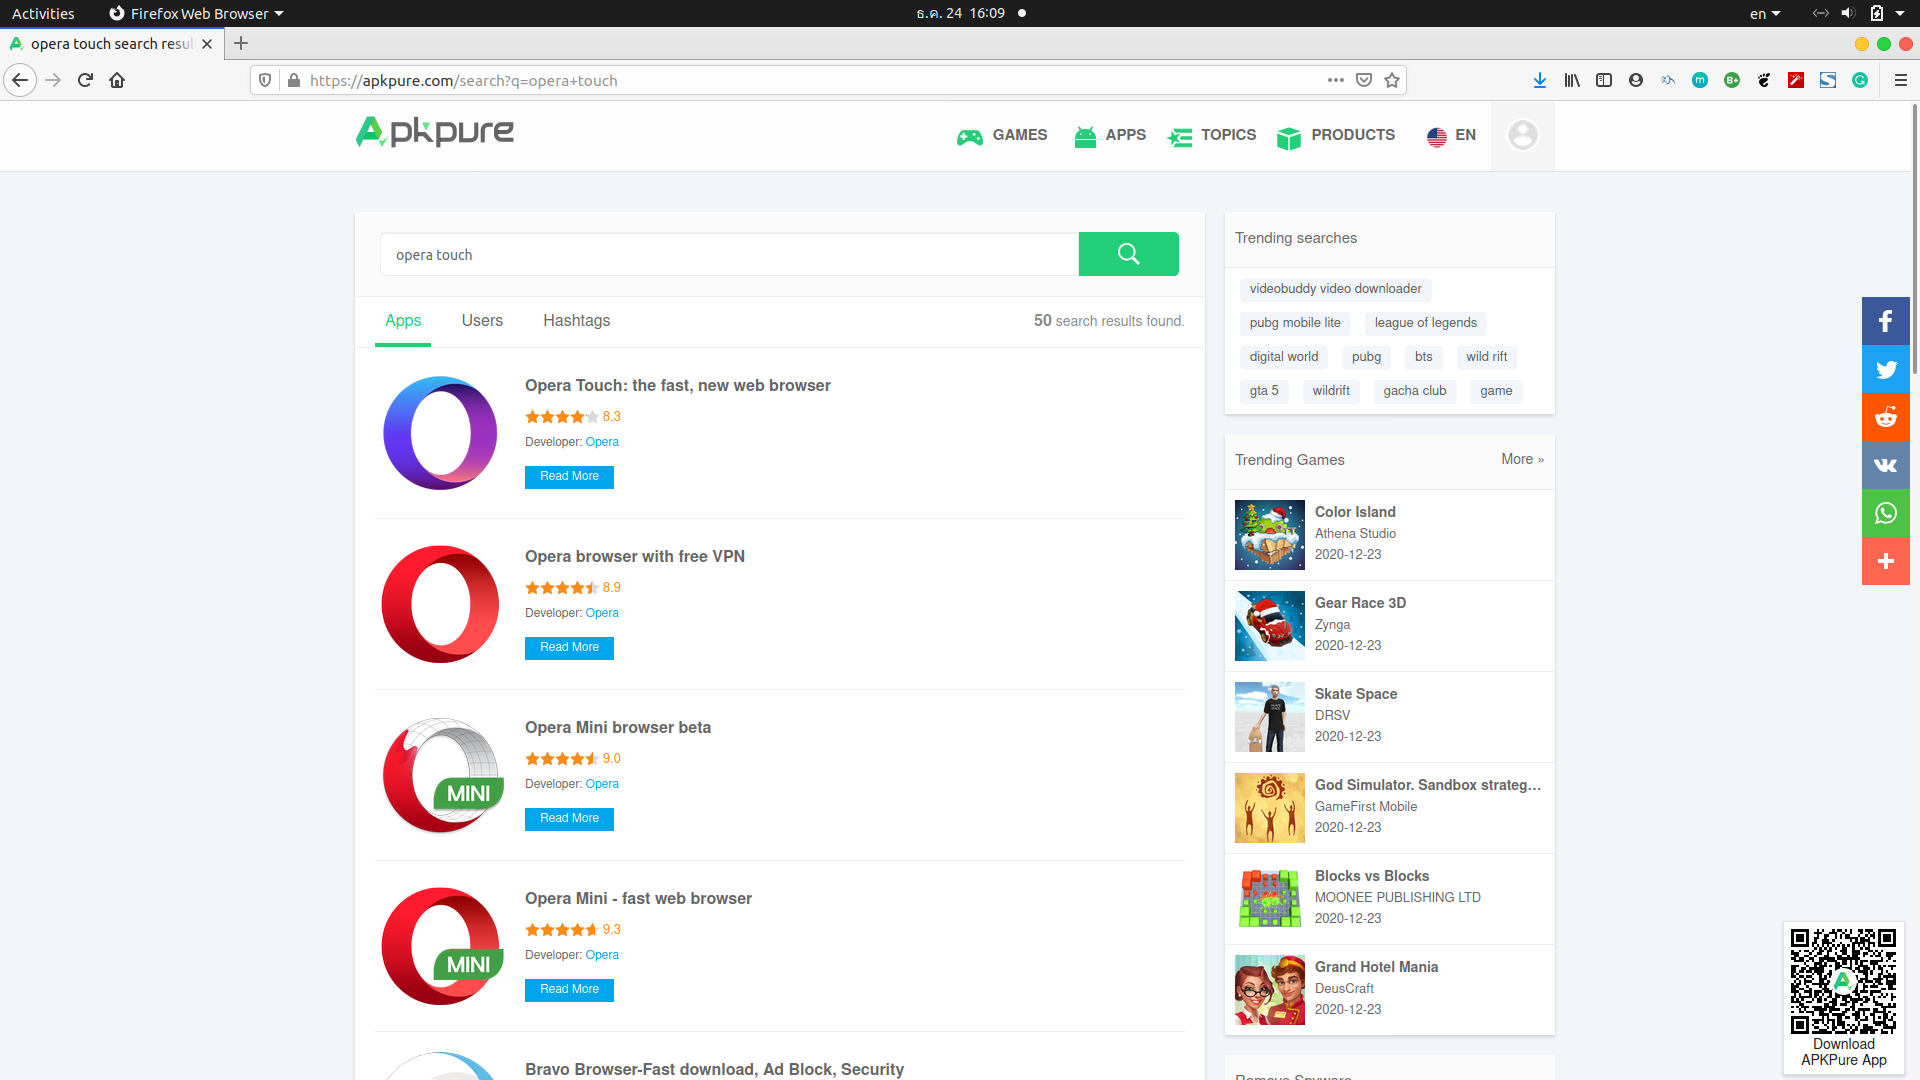Image resolution: width=1920 pixels, height=1080 pixels.
Task: Open Opera Touch title link
Action: pos(678,386)
